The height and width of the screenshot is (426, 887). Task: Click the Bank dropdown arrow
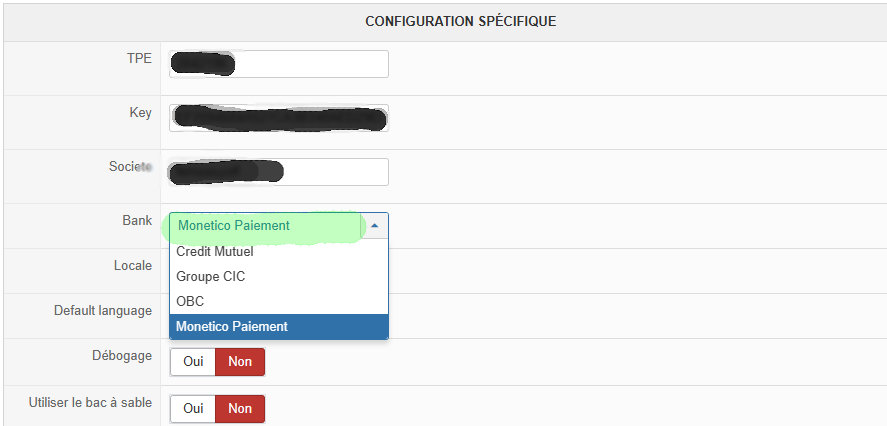click(375, 226)
